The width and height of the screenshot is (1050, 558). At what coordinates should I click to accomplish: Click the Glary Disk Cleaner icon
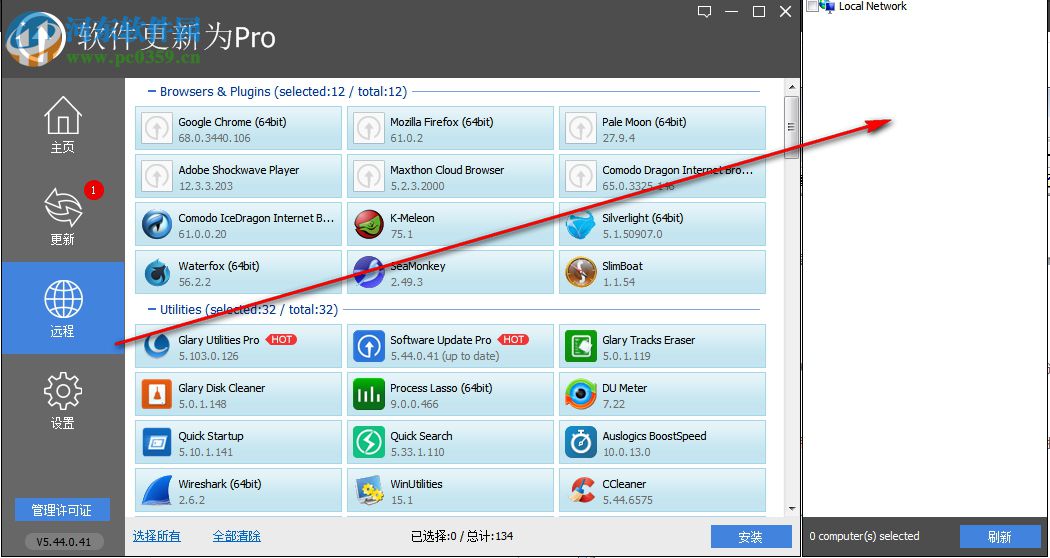(157, 395)
